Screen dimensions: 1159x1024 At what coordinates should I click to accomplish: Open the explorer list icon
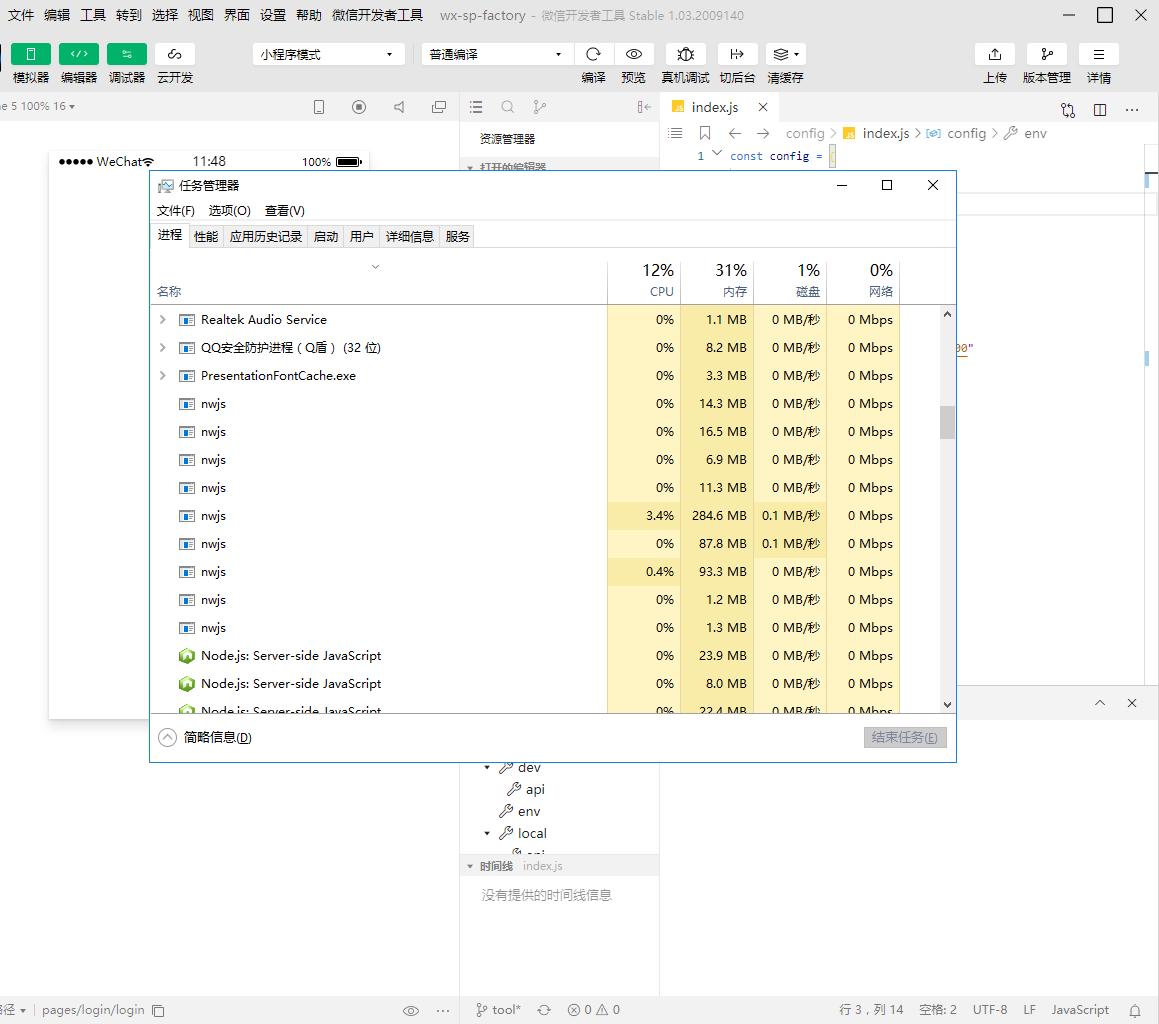pyautogui.click(x=476, y=107)
